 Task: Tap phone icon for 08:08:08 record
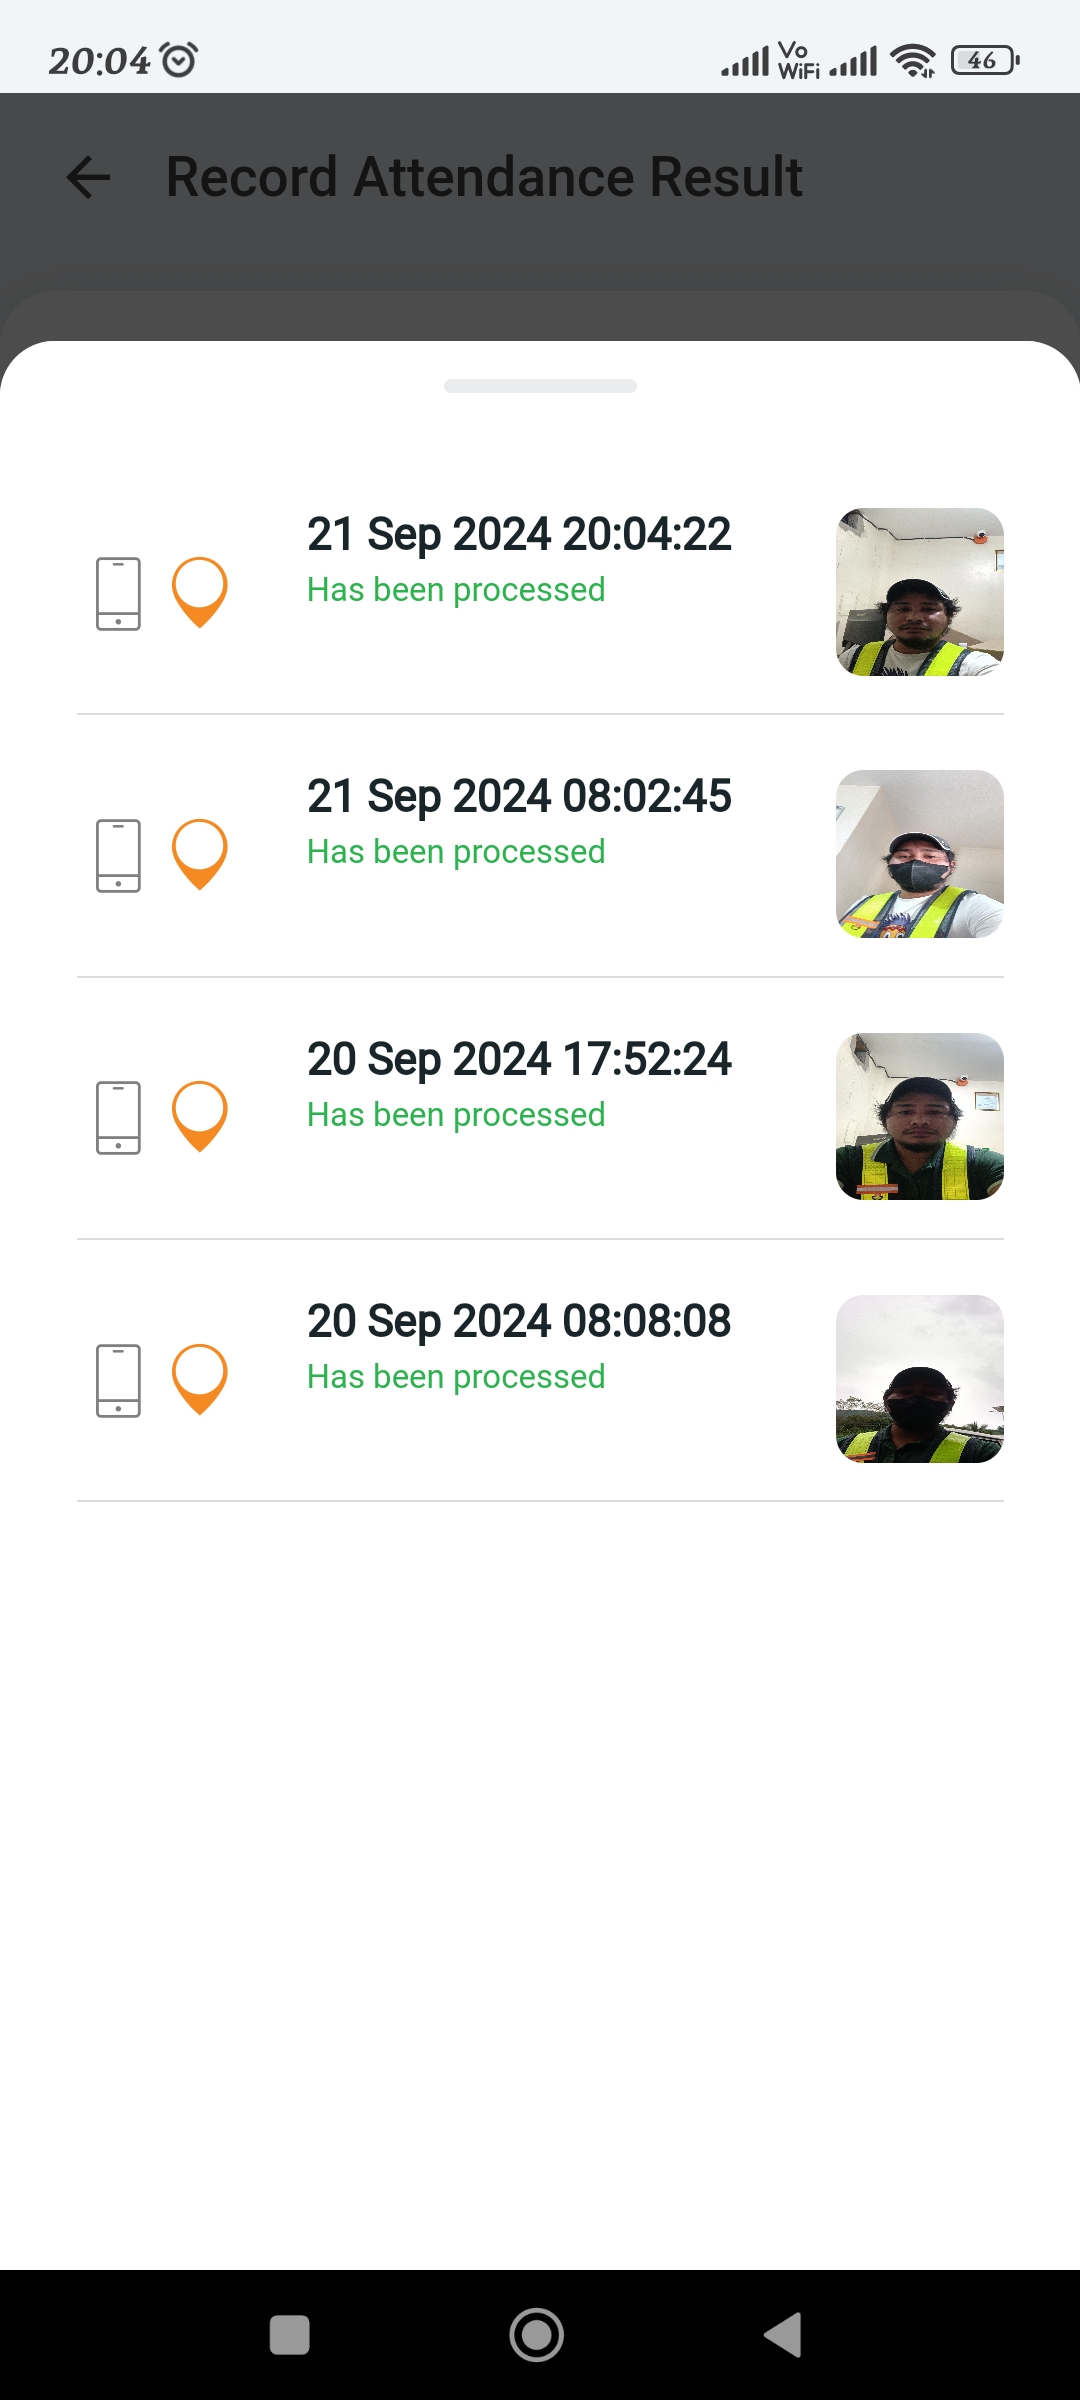click(118, 1380)
